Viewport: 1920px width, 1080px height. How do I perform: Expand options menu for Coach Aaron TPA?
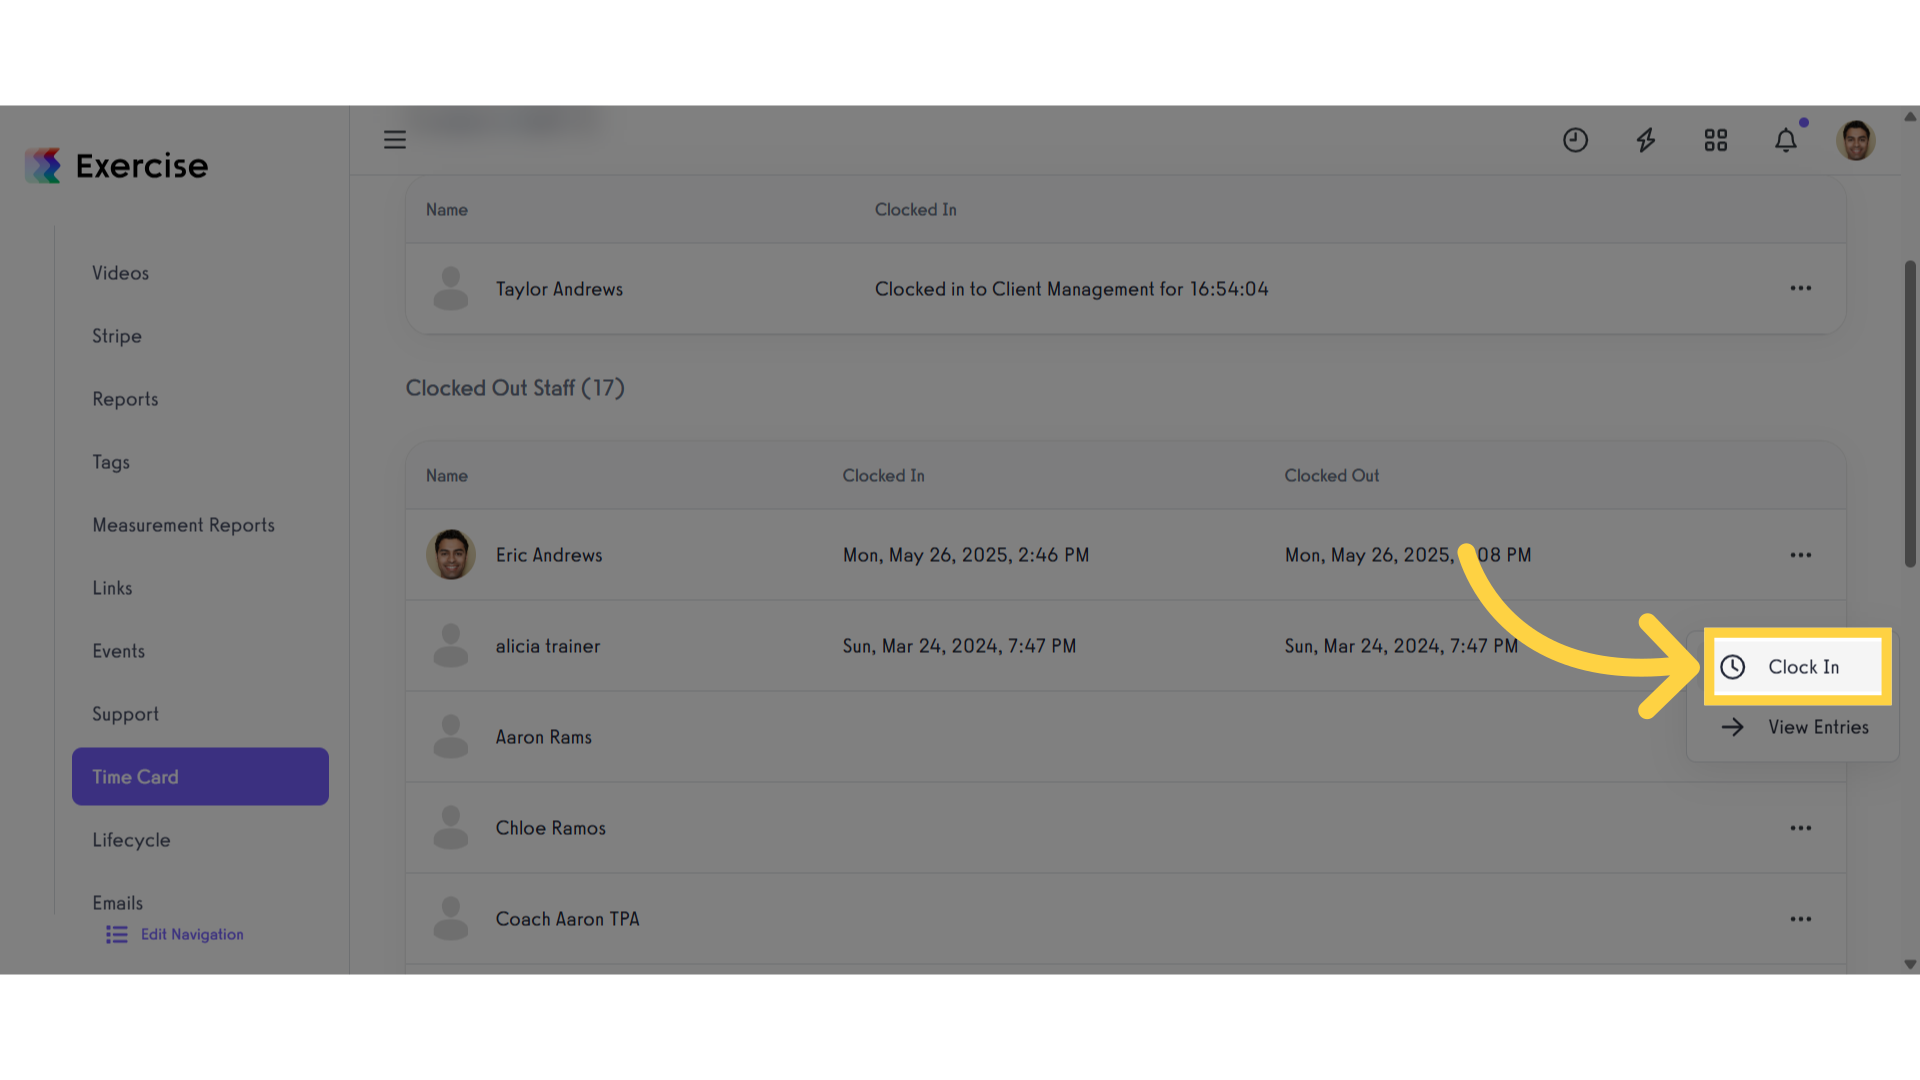pos(1801,919)
